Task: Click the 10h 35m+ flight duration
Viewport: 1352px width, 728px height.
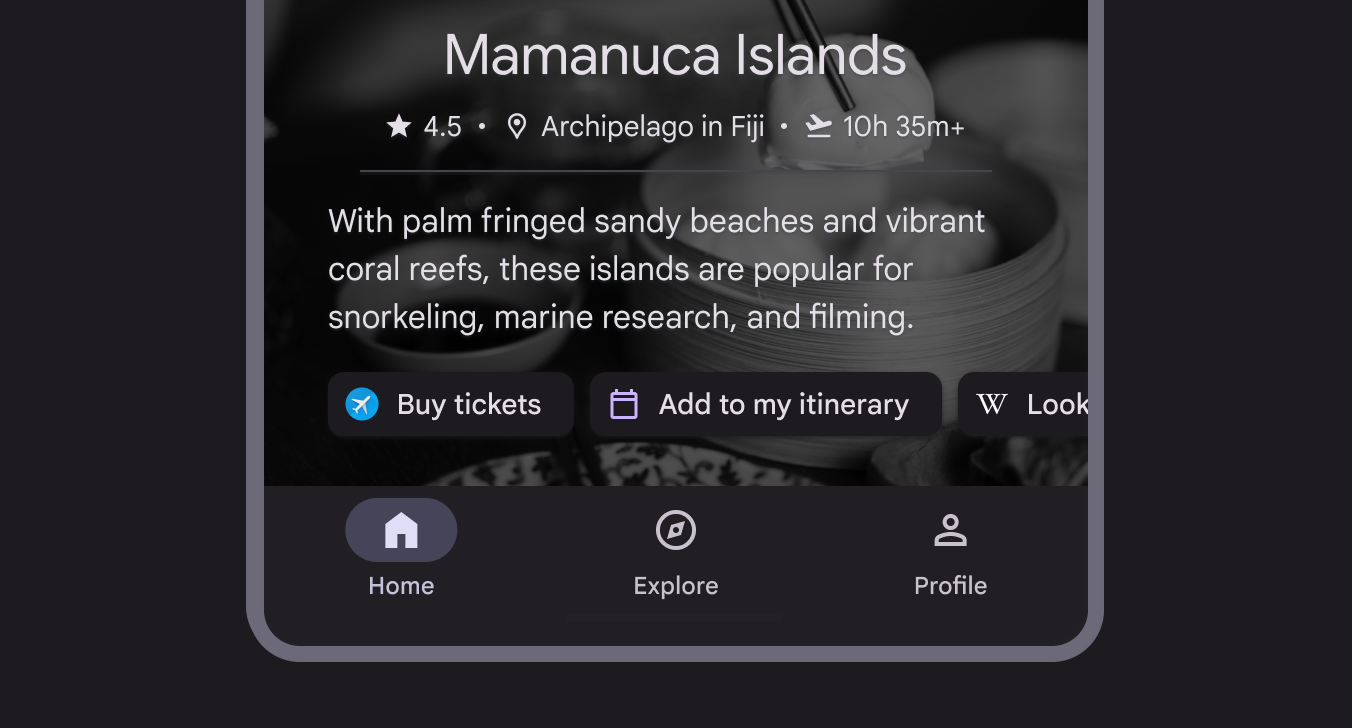Action: point(903,127)
